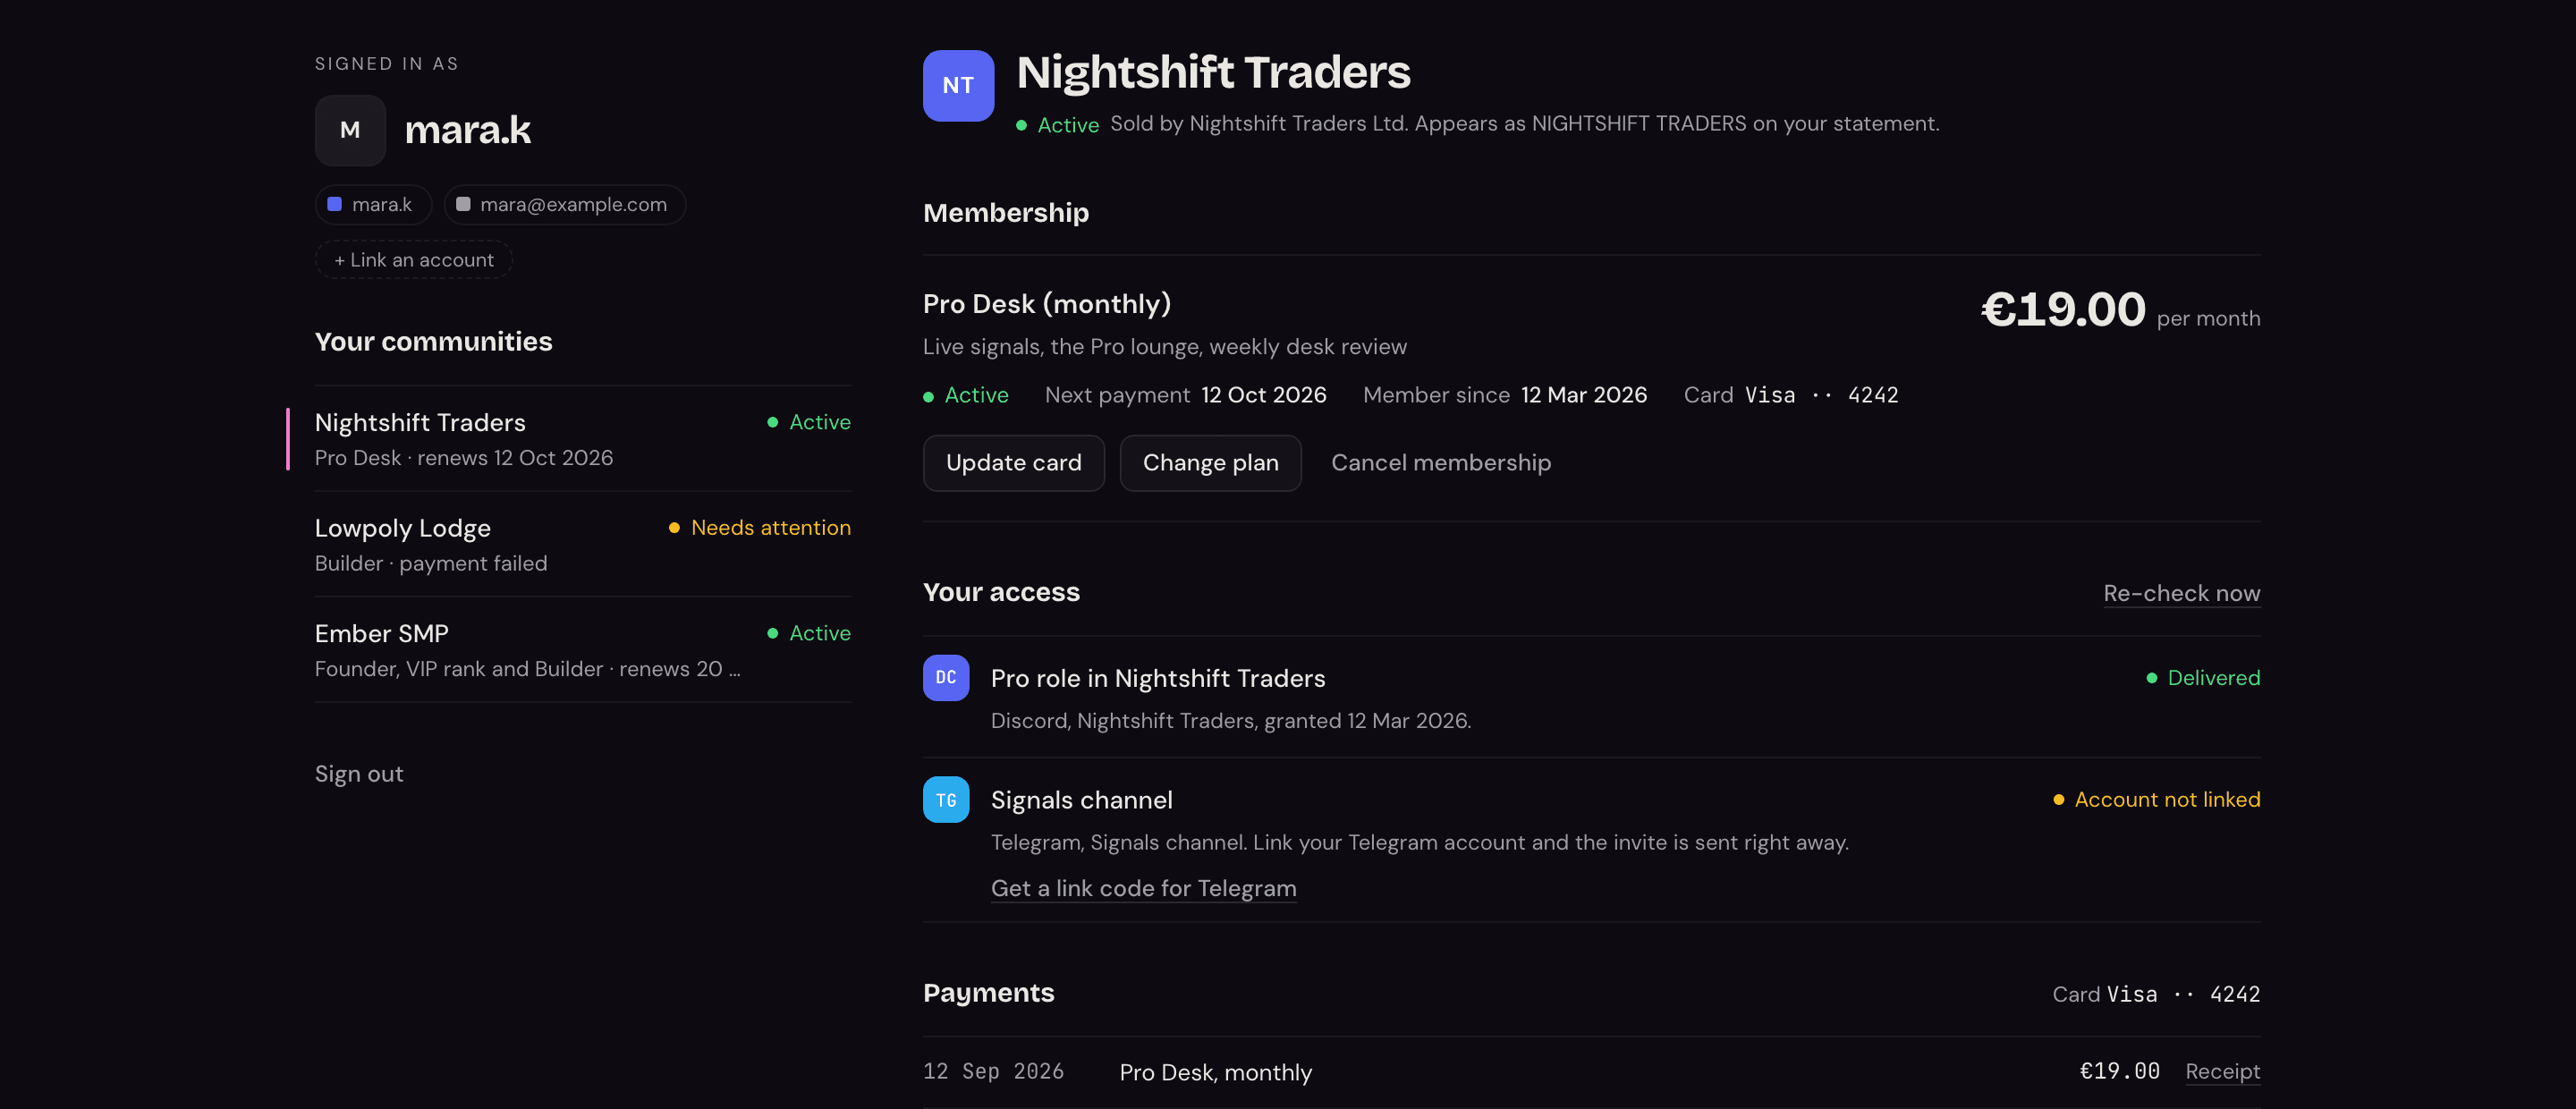This screenshot has height=1109, width=2576.
Task: Select the mara.k linked account chip
Action: tap(373, 205)
